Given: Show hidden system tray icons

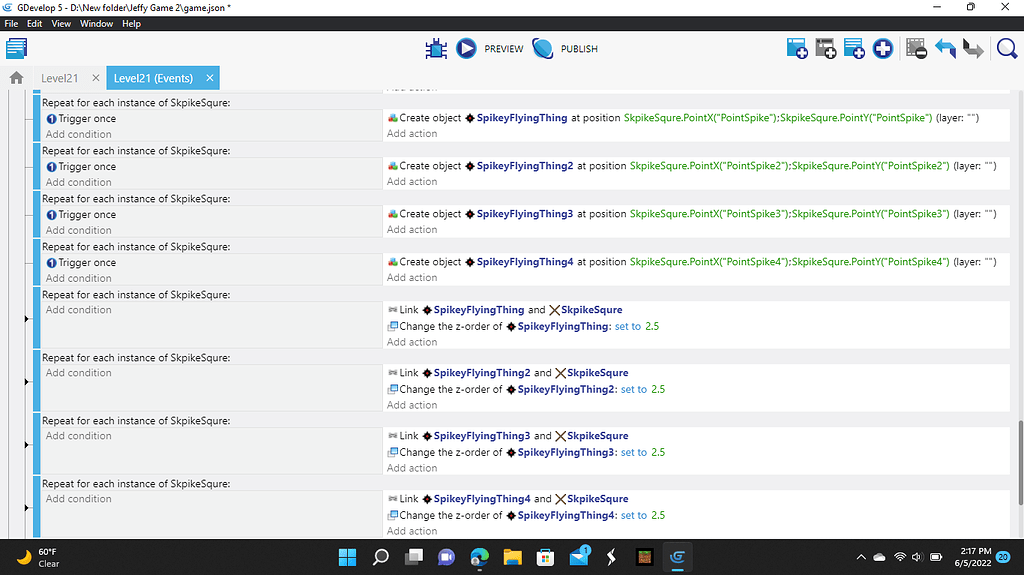Looking at the screenshot, I should point(861,557).
